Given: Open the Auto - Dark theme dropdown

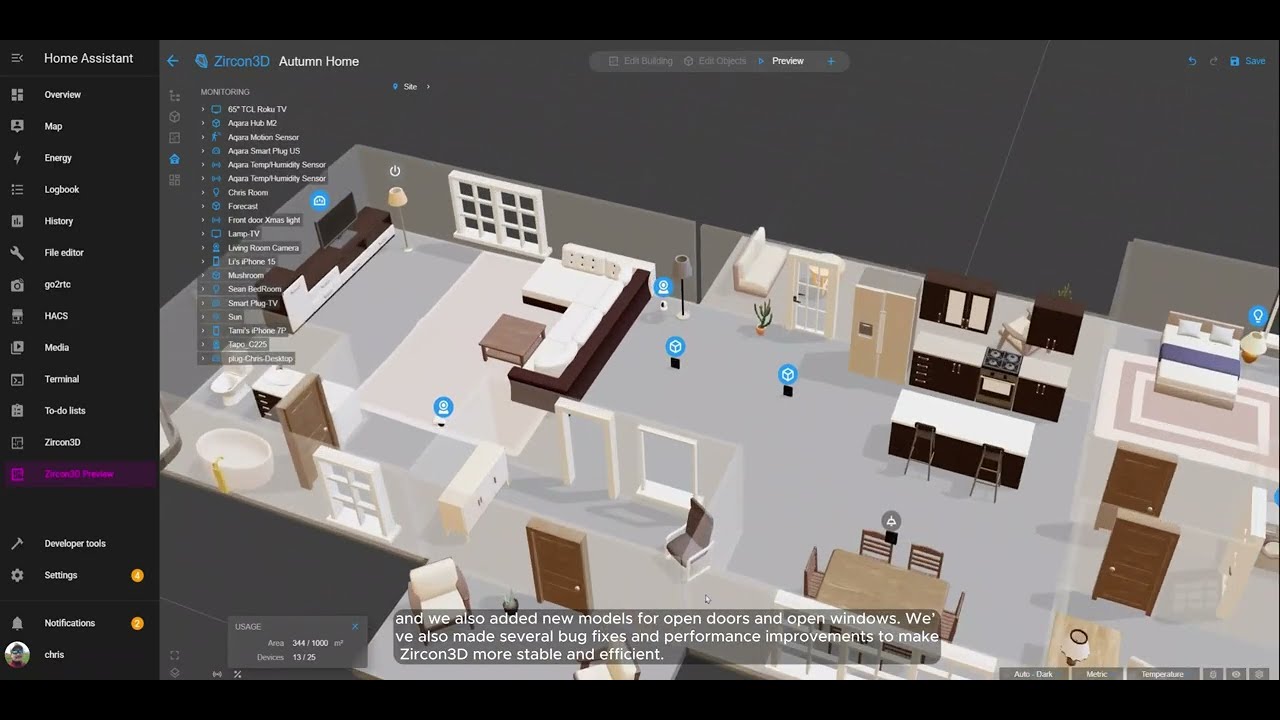Looking at the screenshot, I should pyautogui.click(x=1033, y=674).
